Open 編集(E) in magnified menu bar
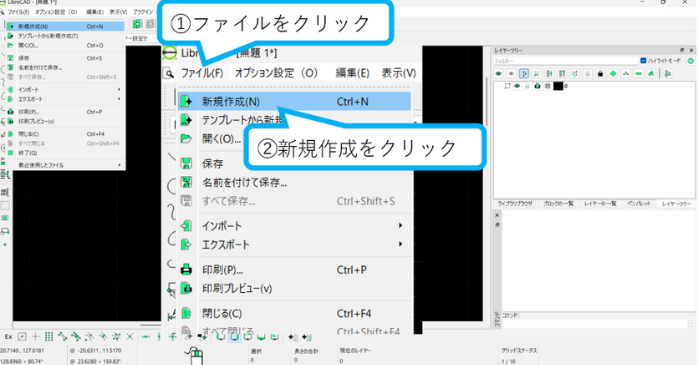The image size is (698, 365). point(353,73)
